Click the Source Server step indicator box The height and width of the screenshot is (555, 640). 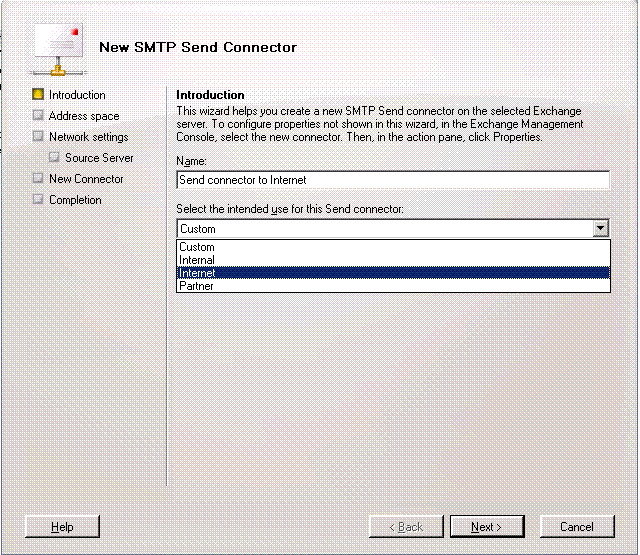point(54,157)
